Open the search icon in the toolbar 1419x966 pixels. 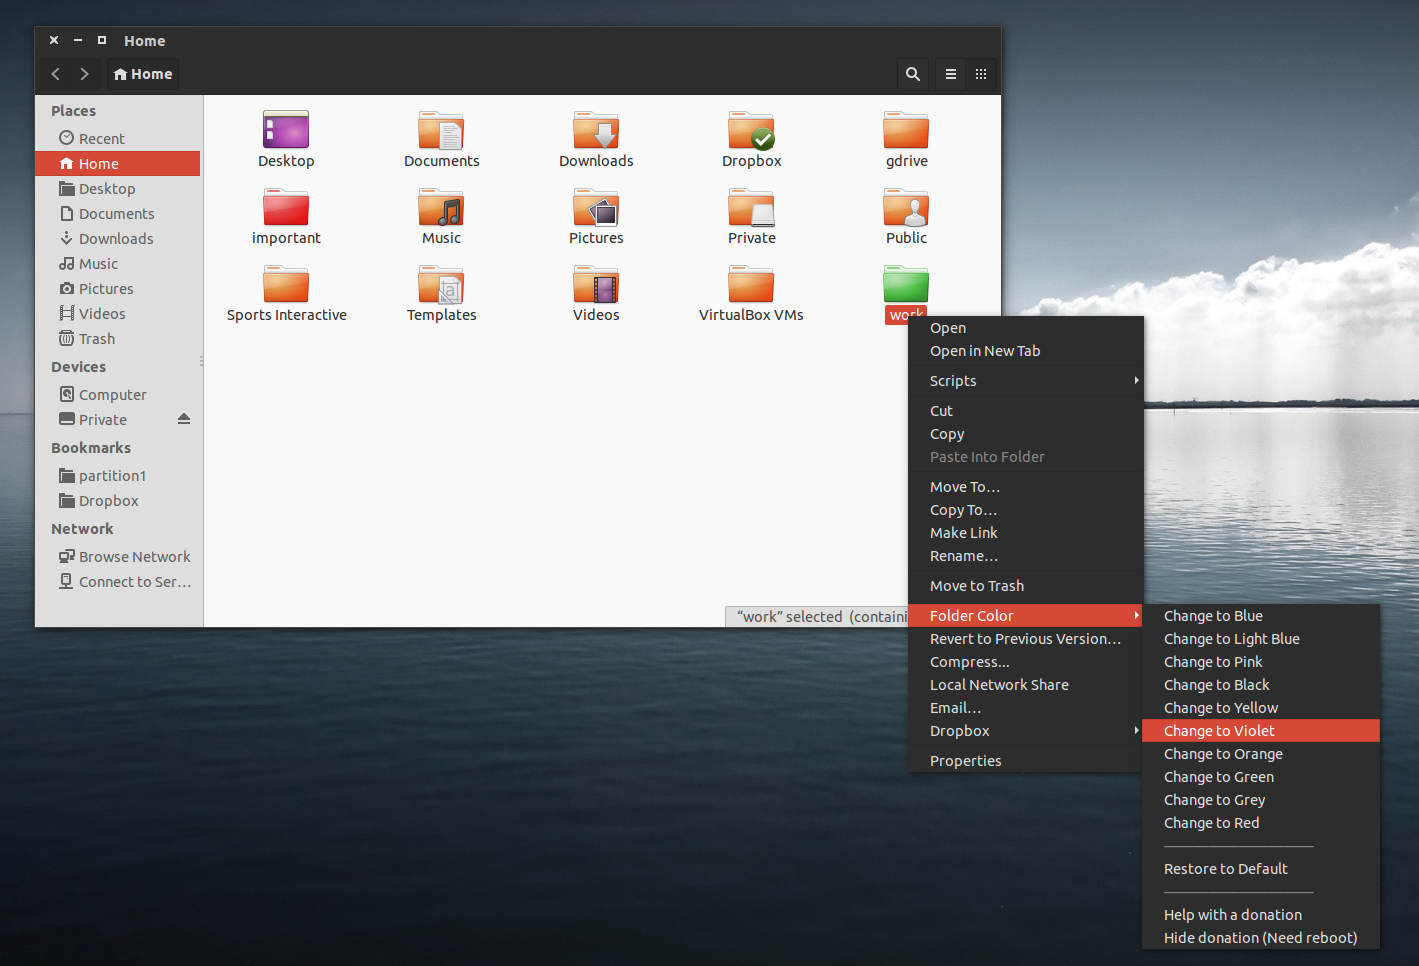click(912, 73)
